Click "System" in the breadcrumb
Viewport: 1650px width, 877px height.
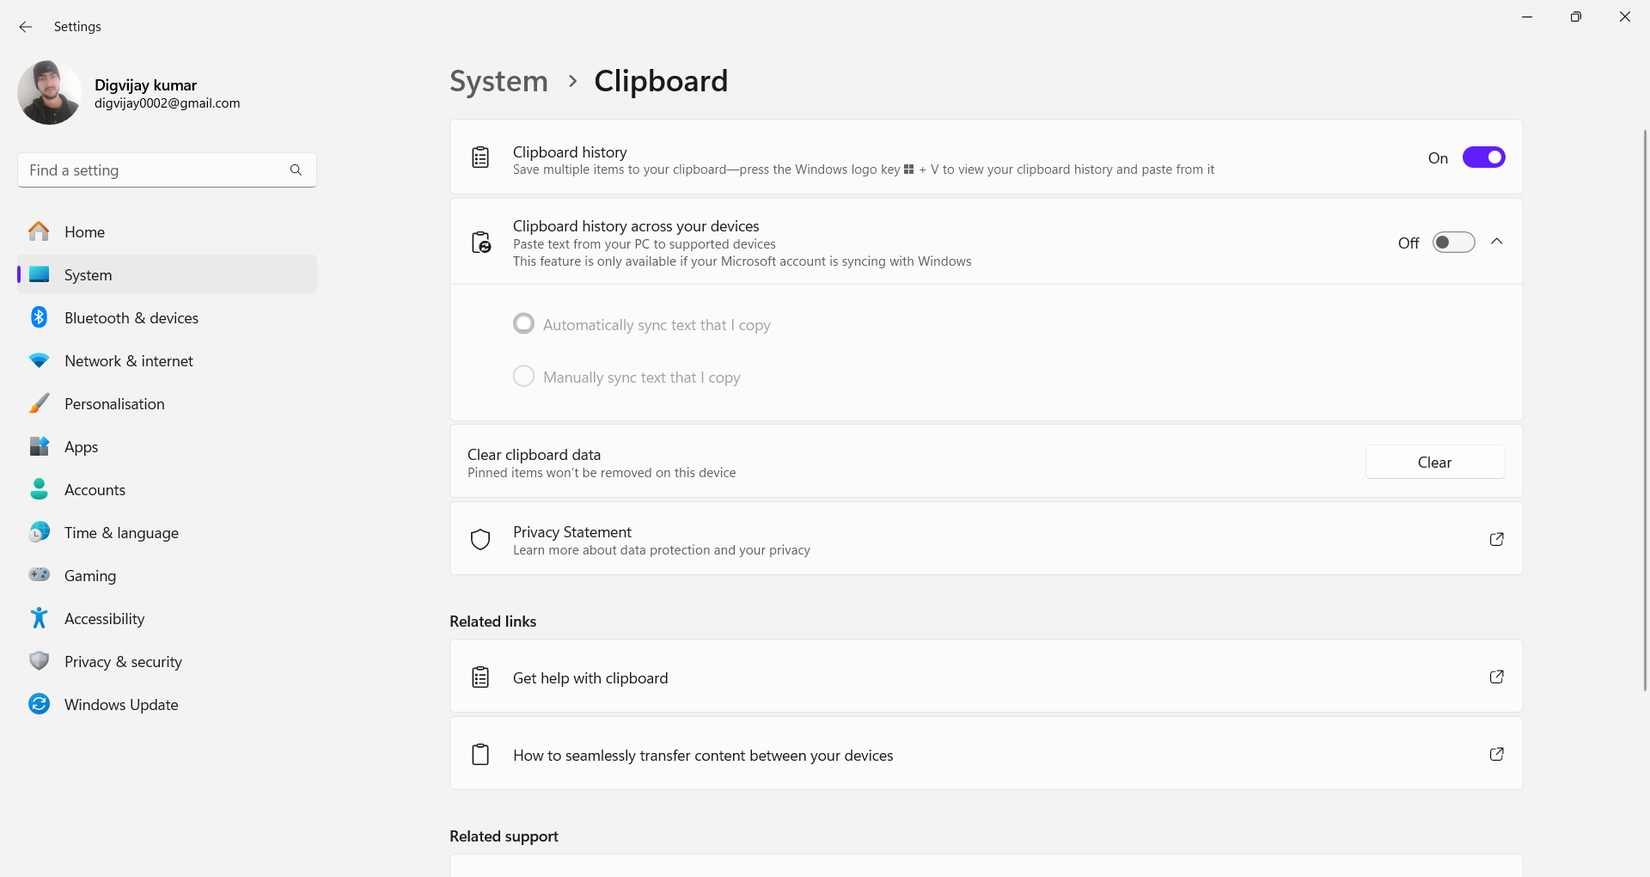(x=498, y=81)
